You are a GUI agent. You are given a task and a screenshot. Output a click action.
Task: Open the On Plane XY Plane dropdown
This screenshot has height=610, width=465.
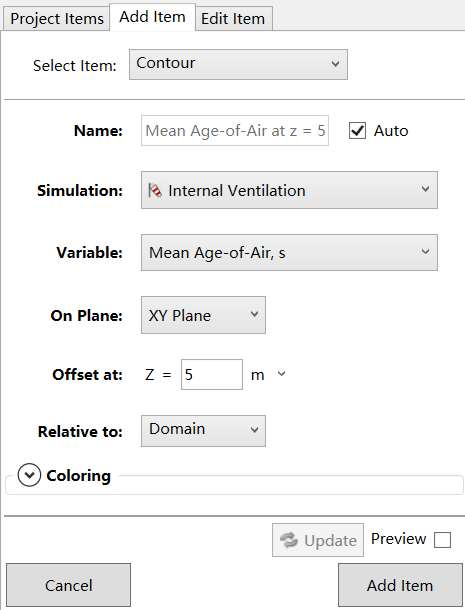pos(203,315)
